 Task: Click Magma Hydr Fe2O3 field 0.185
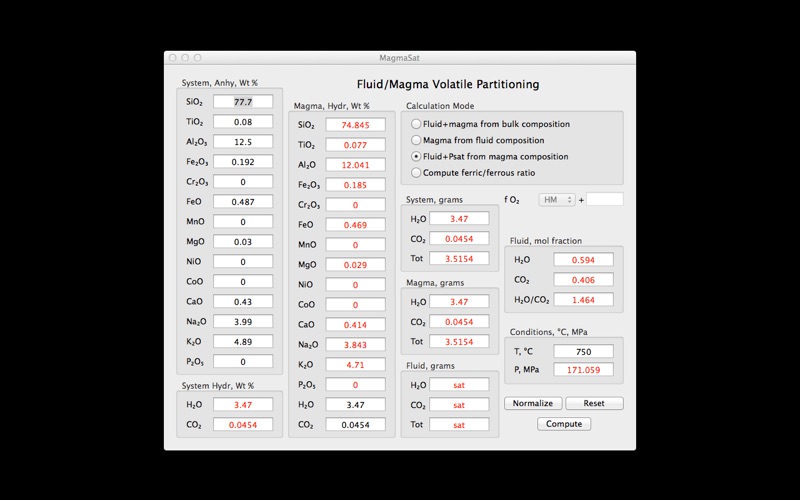pos(356,185)
